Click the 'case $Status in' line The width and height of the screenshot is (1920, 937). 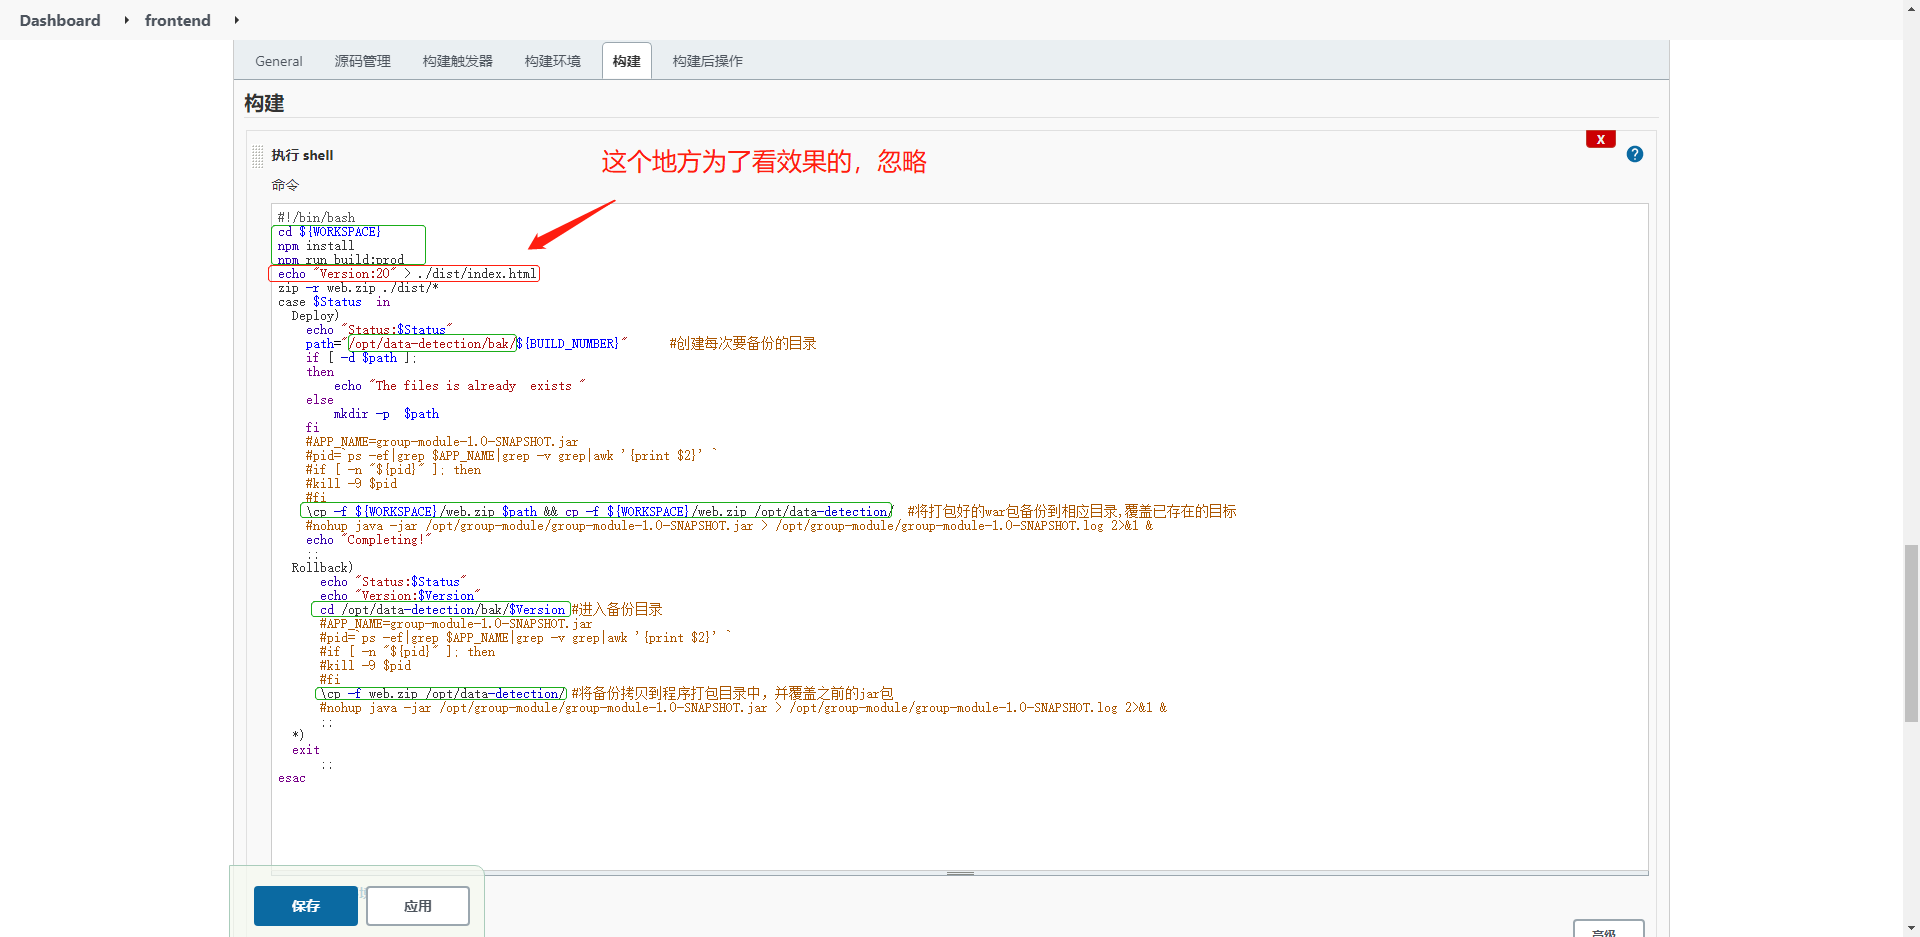coord(334,302)
